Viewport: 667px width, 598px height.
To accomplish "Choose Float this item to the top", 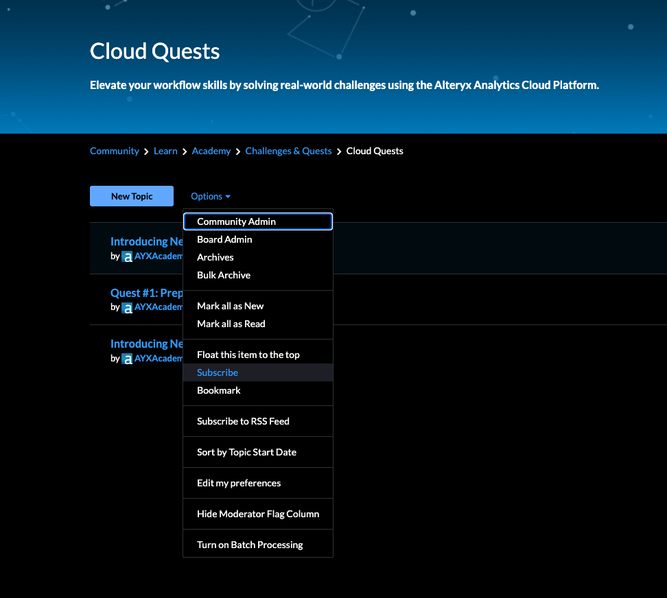I will tap(248, 355).
